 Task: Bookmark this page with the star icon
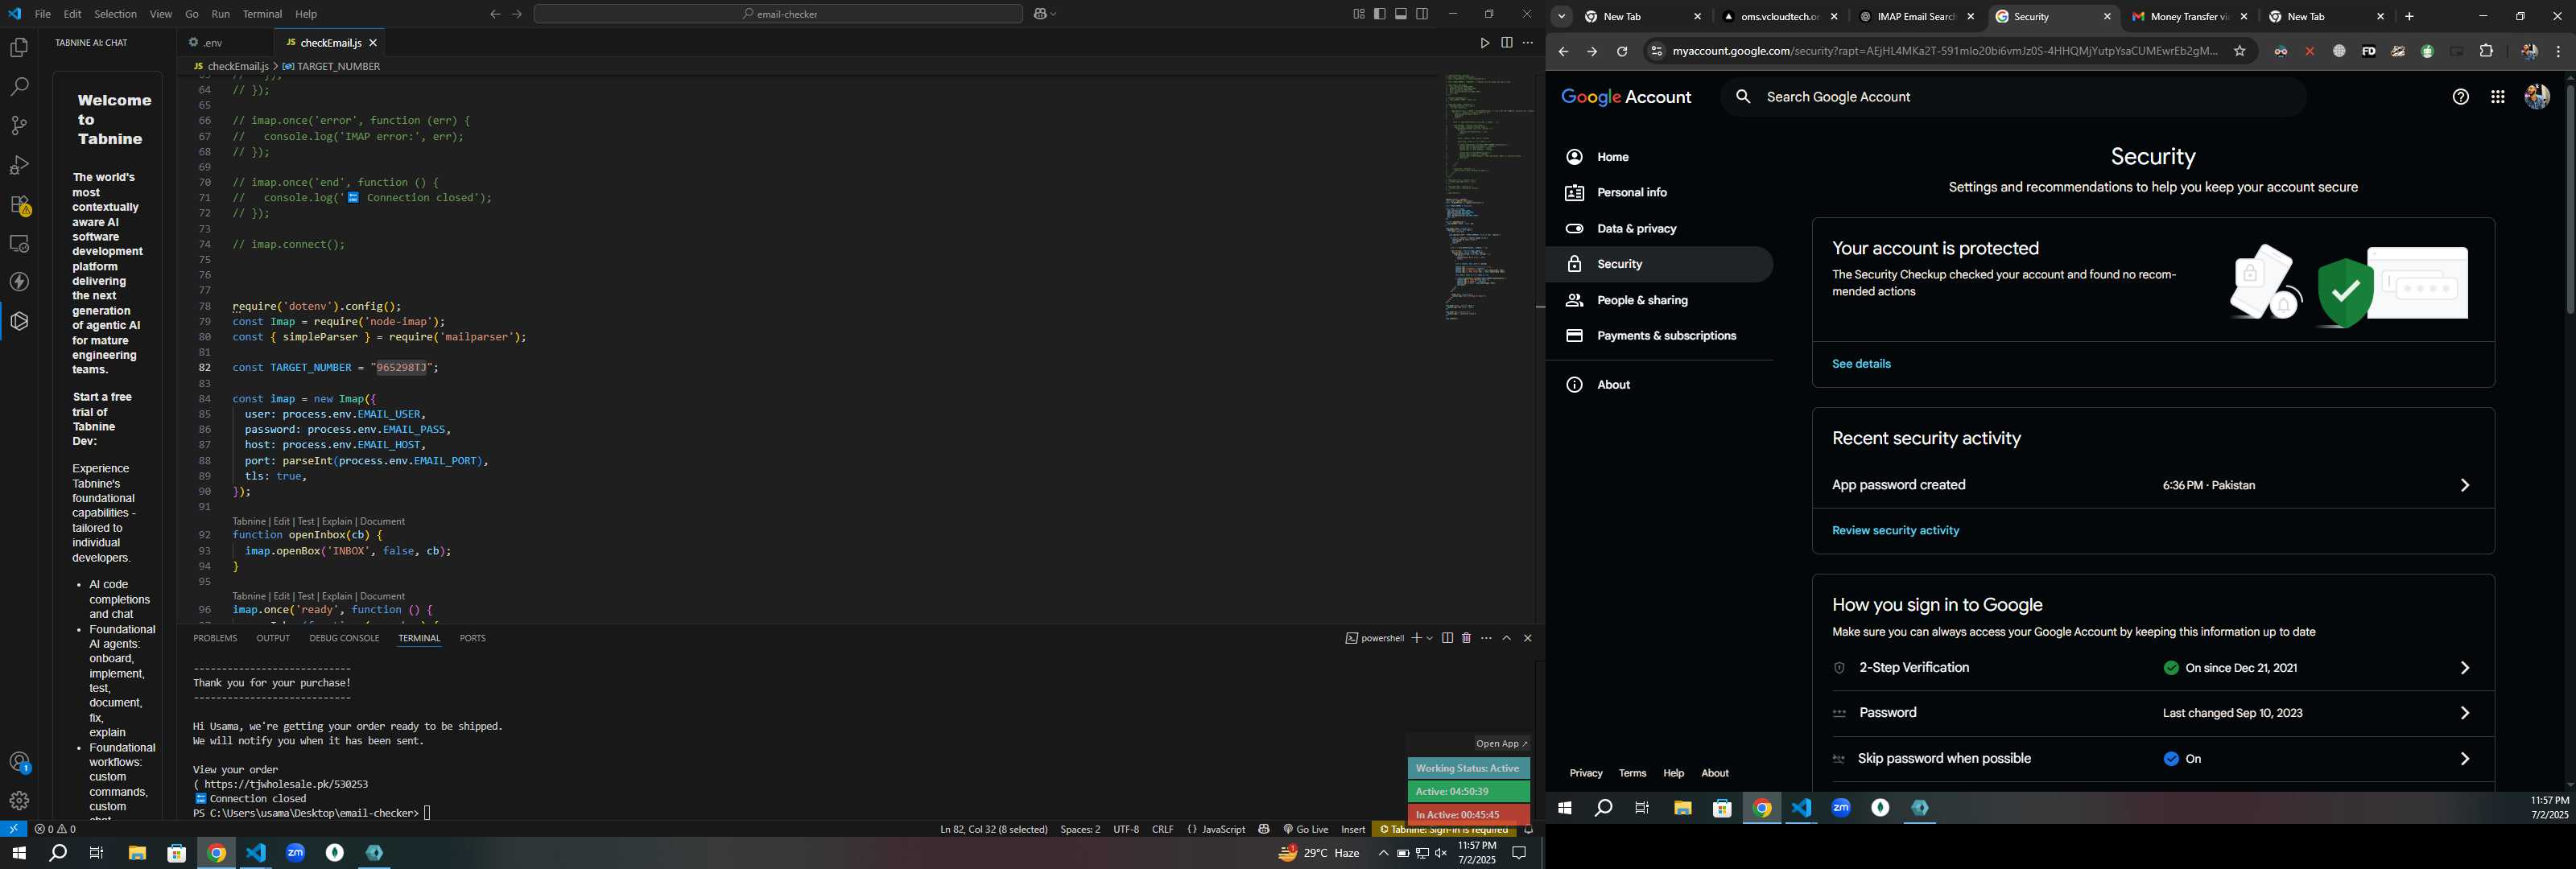(2239, 52)
